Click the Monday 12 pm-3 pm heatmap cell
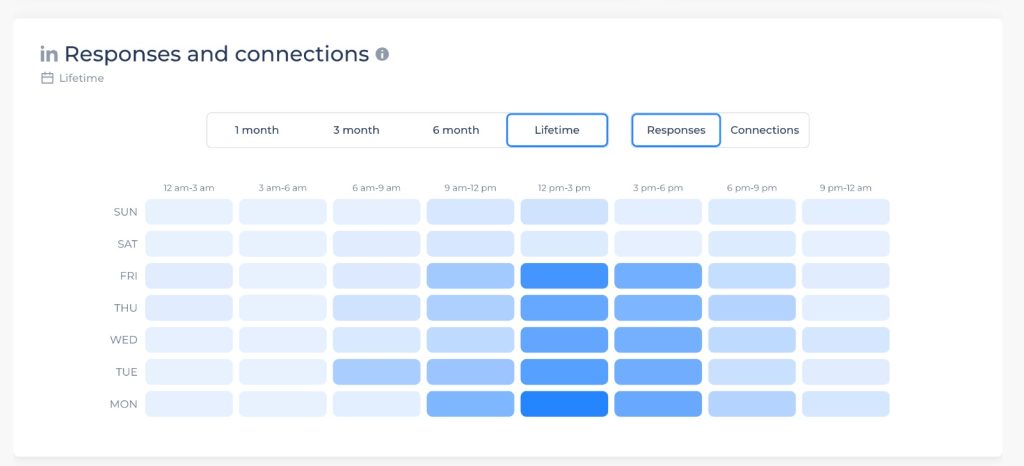 (564, 404)
